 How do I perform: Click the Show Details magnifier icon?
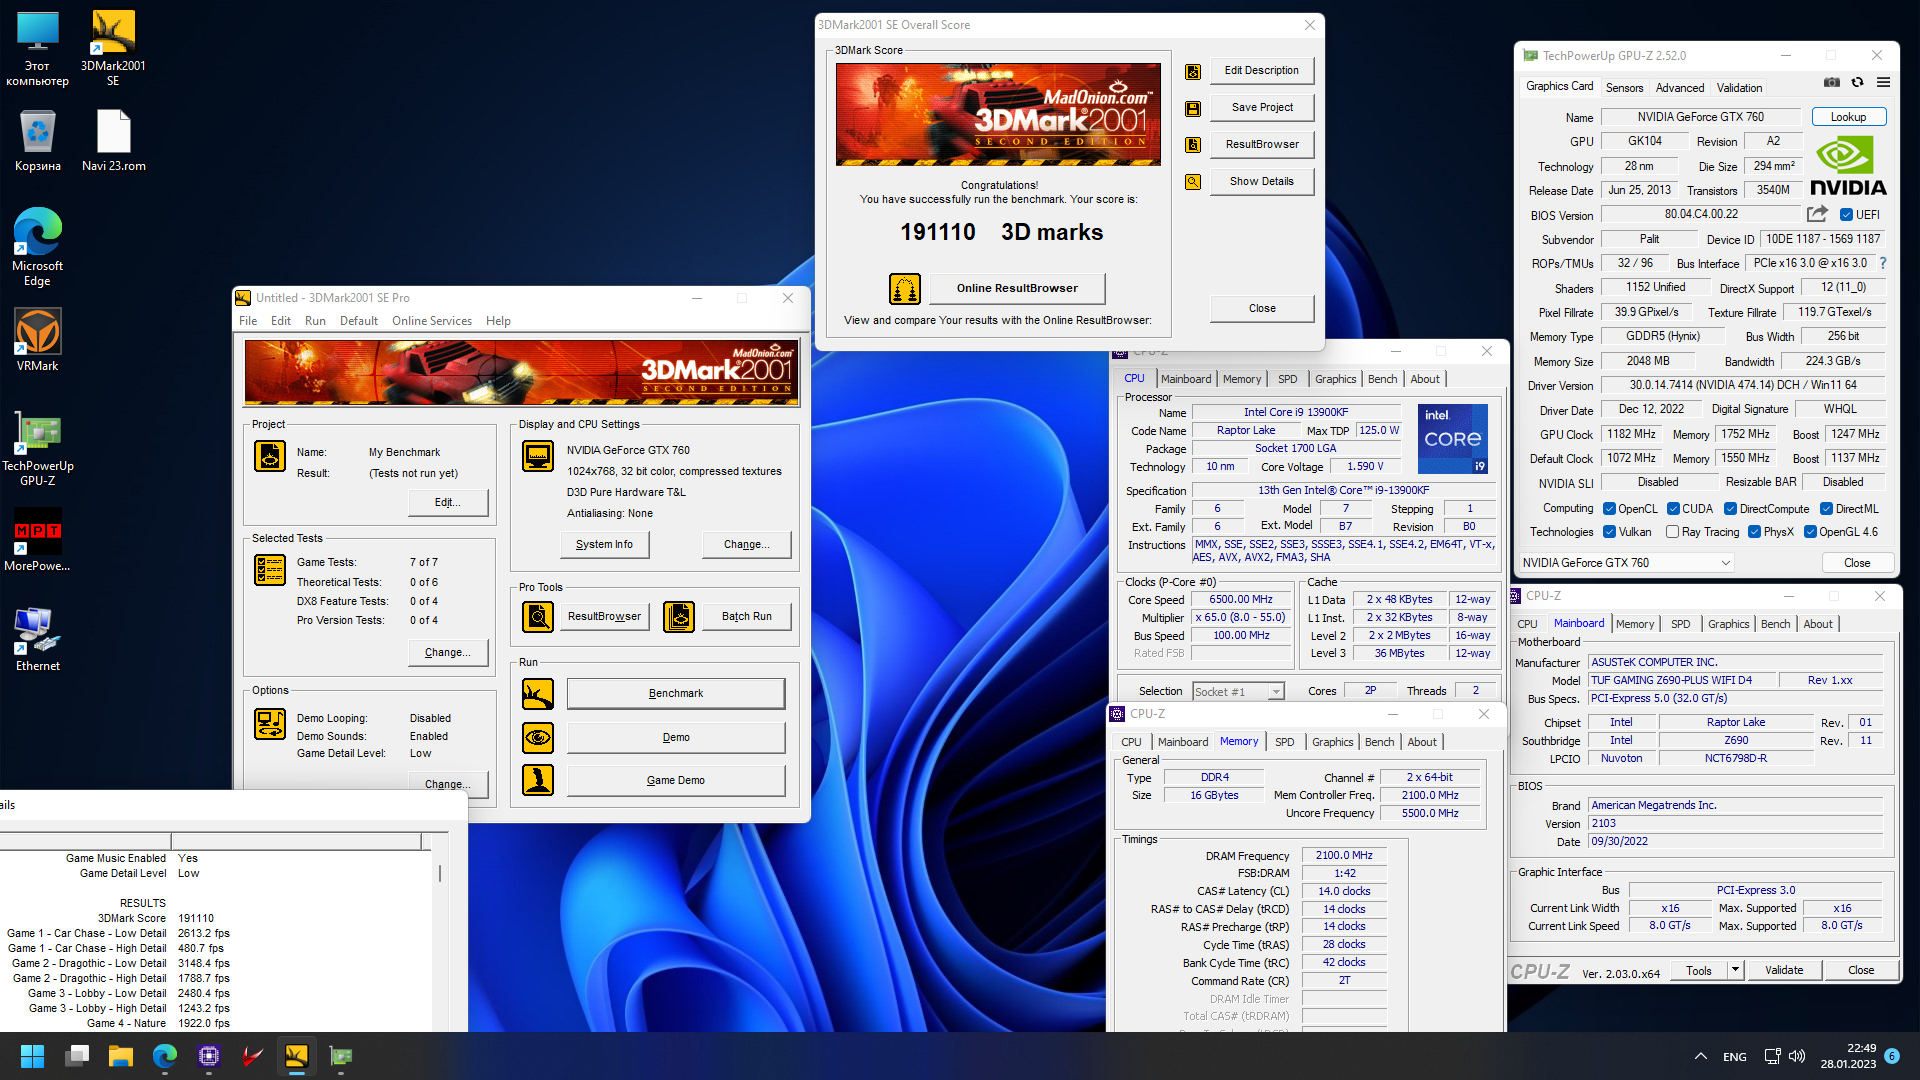[x=1193, y=182]
